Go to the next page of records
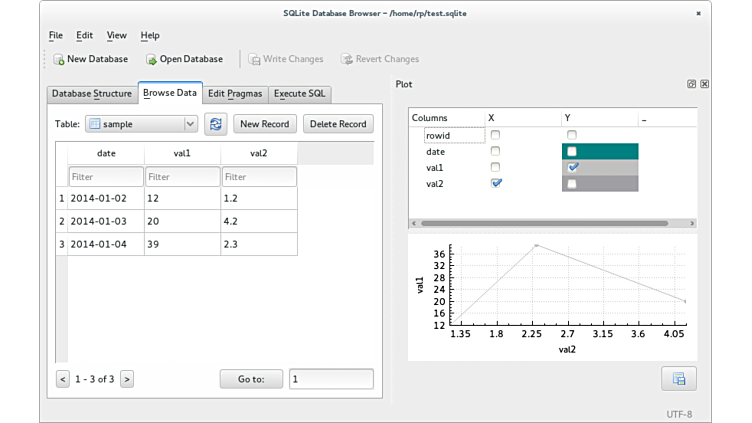 [x=127, y=379]
